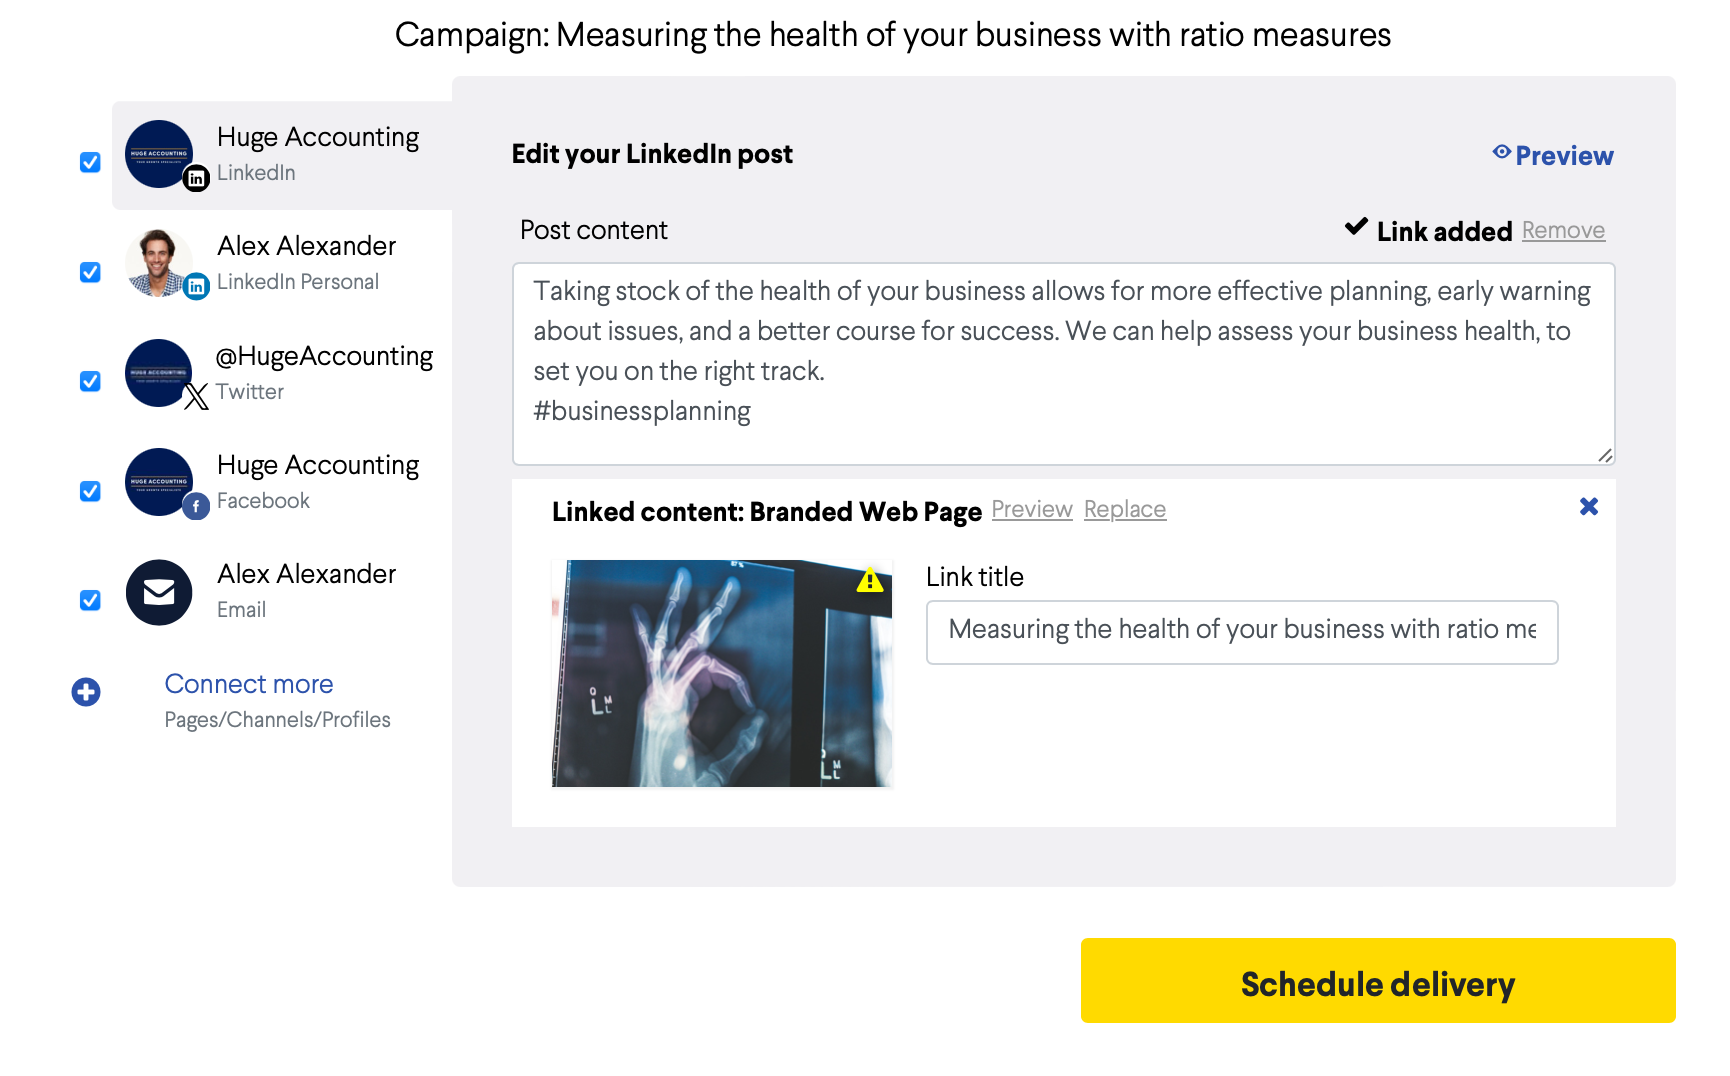
Task: Click the blue plus Connect more icon
Action: point(86,692)
